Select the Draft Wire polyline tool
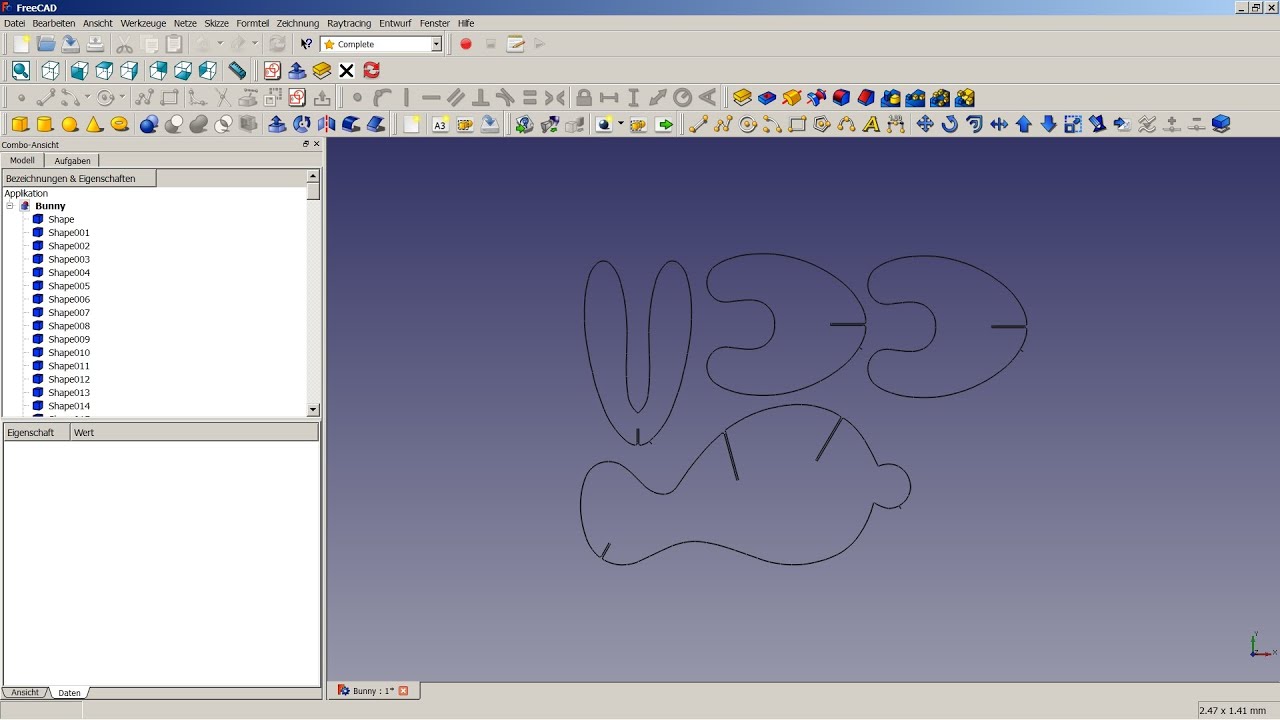1280x720 pixels. 723,124
